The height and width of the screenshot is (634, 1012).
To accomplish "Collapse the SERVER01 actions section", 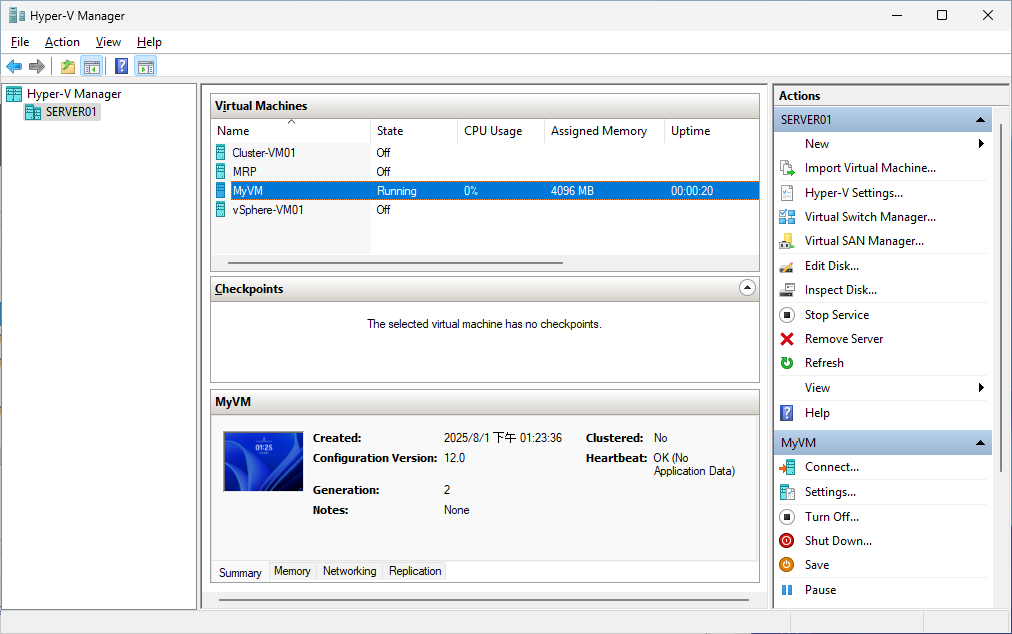I will (x=981, y=120).
